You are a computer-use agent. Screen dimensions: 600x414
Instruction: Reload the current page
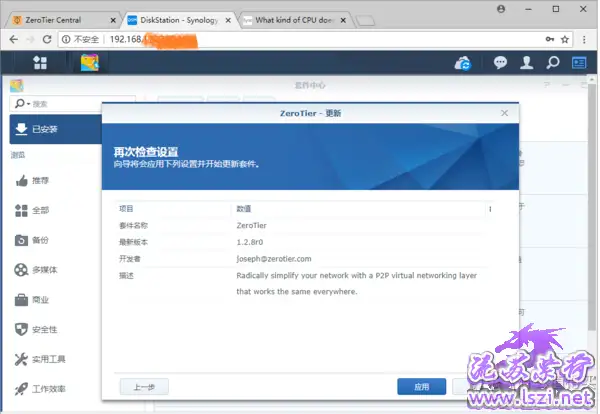tap(47, 39)
